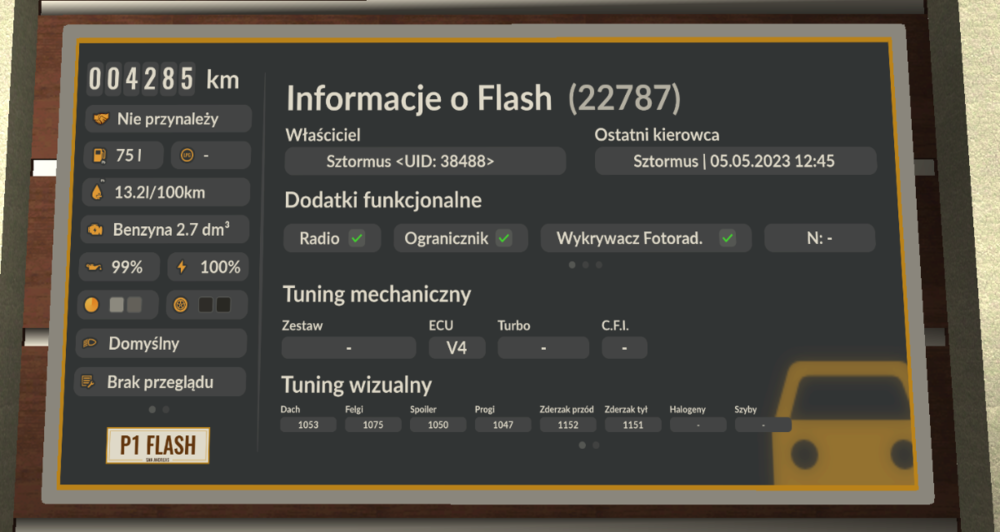Click the handshake icon beside Nie przynależy
Image resolution: width=1000 pixels, height=532 pixels.
[x=100, y=119]
